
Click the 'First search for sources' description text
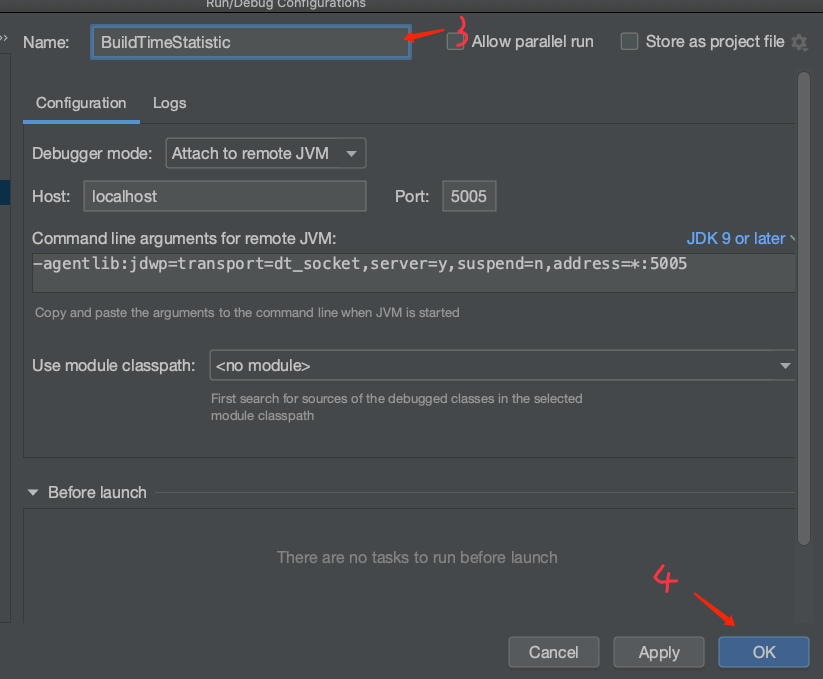coord(397,407)
